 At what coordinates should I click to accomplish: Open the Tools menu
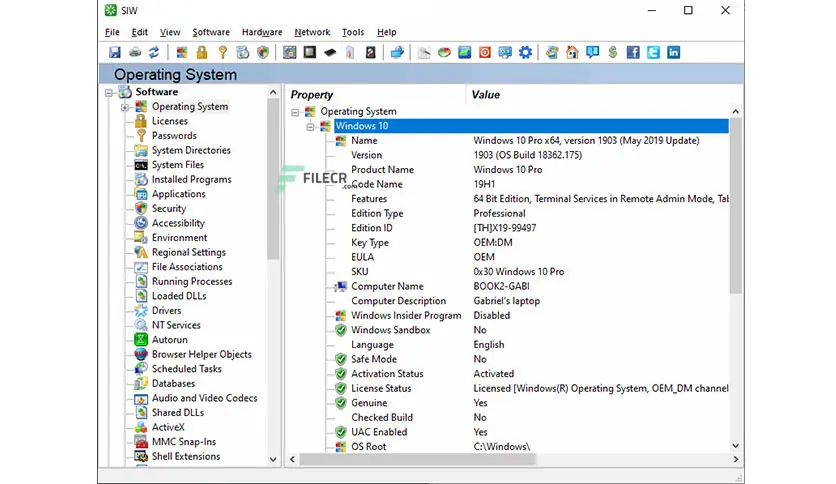point(352,32)
